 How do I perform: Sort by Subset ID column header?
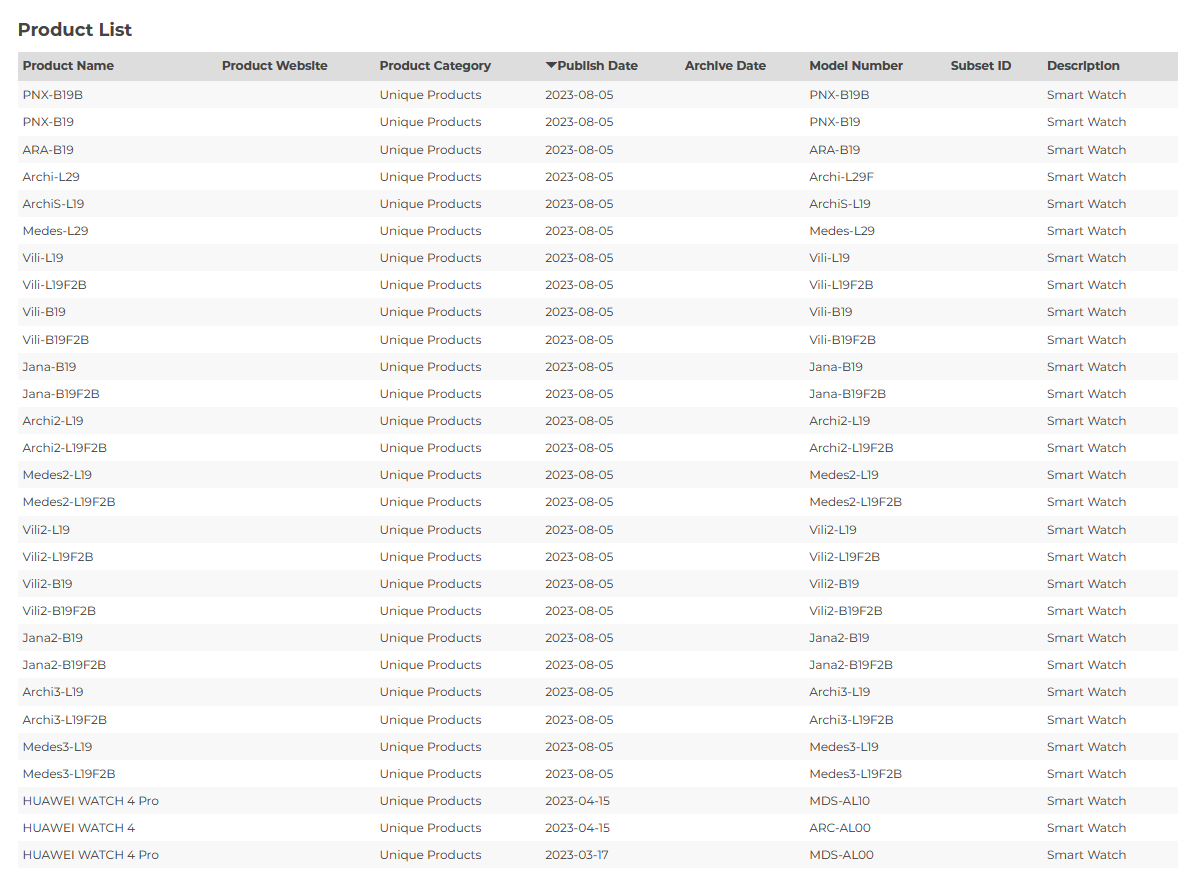click(980, 66)
